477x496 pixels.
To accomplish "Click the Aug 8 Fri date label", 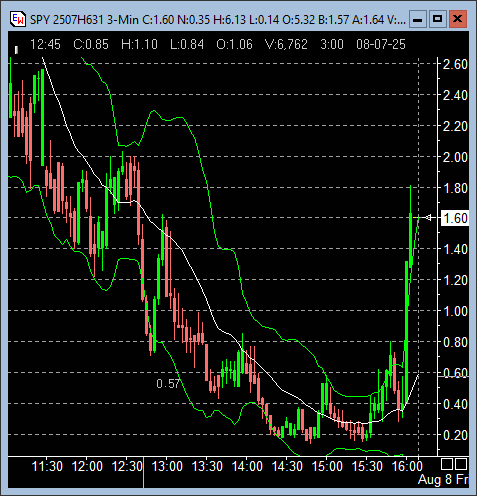I will pos(443,479).
